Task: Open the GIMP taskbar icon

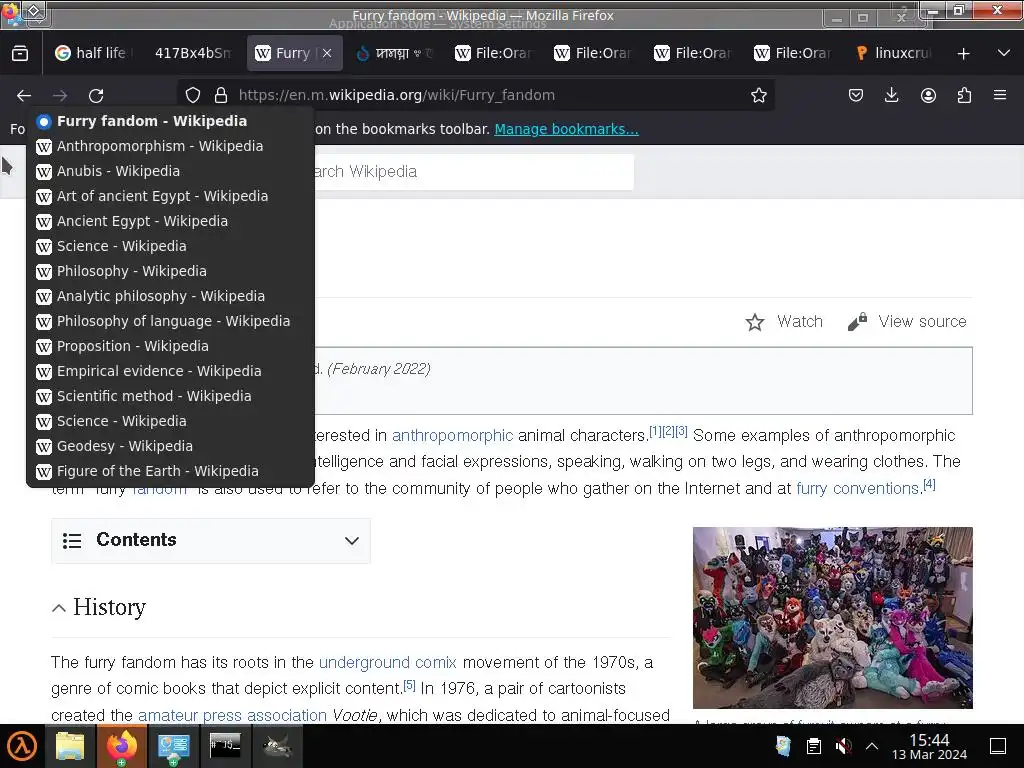Action: point(277,746)
